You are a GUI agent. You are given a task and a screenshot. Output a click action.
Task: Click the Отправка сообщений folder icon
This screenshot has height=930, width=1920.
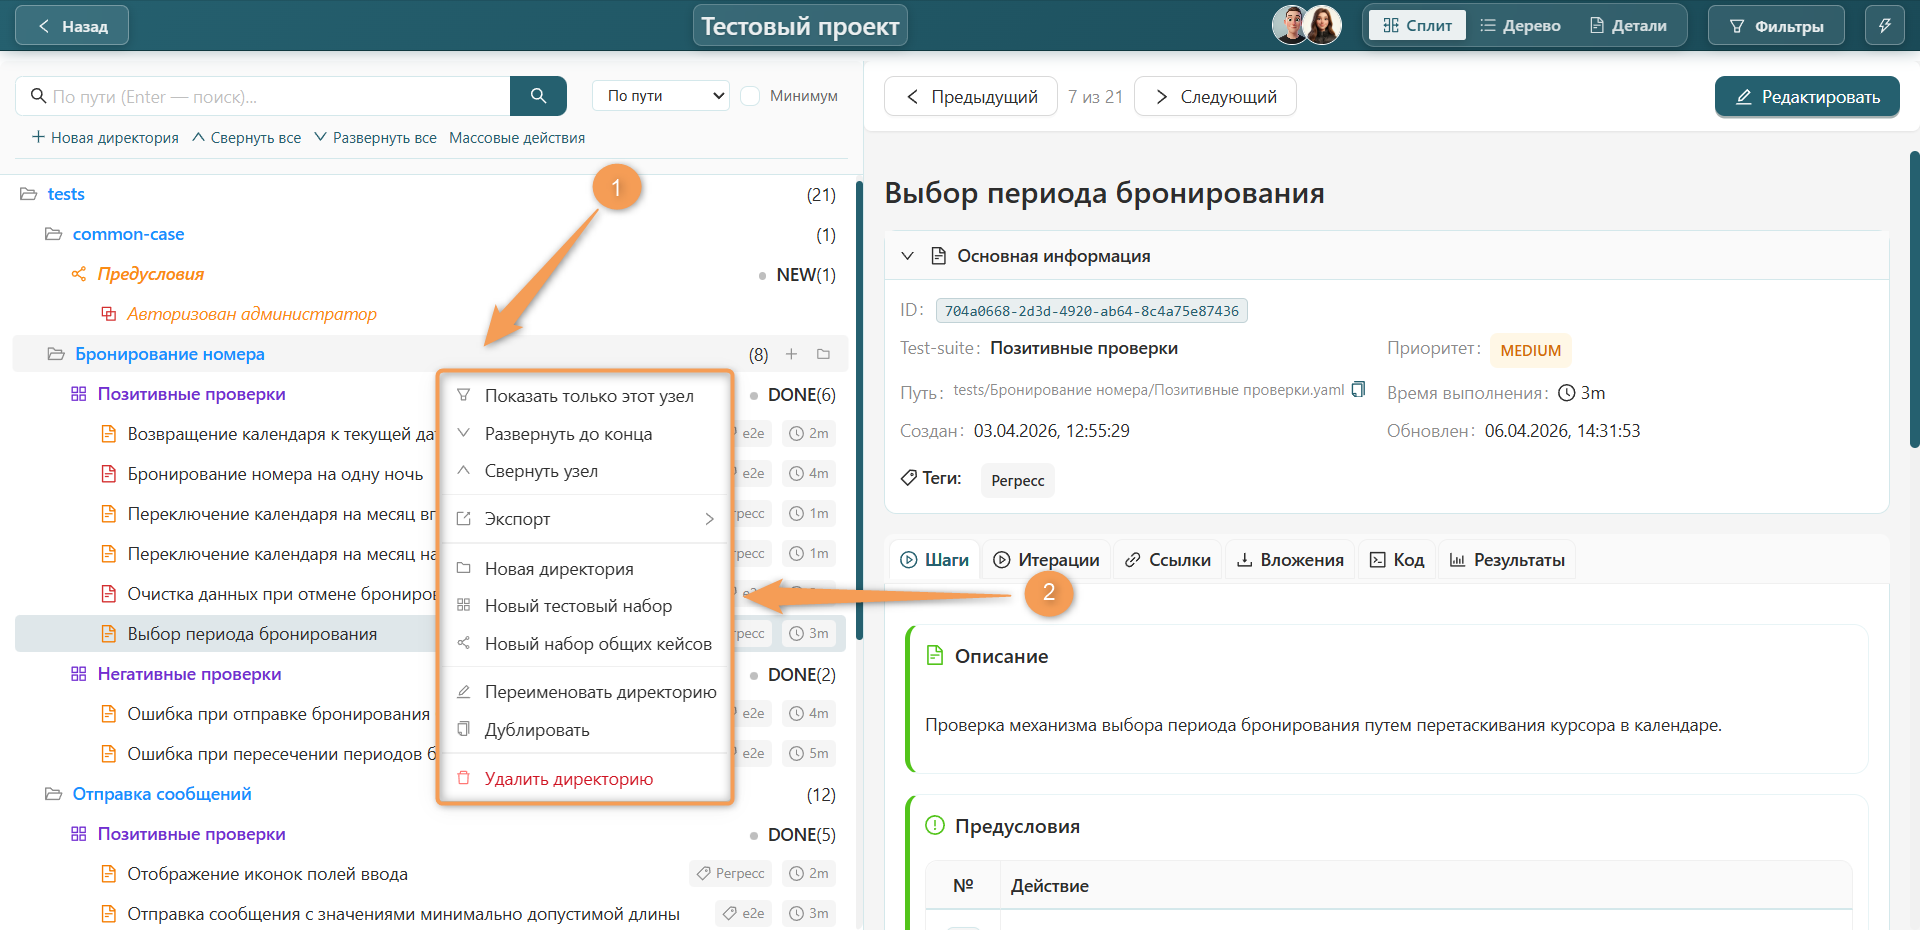[x=54, y=794]
